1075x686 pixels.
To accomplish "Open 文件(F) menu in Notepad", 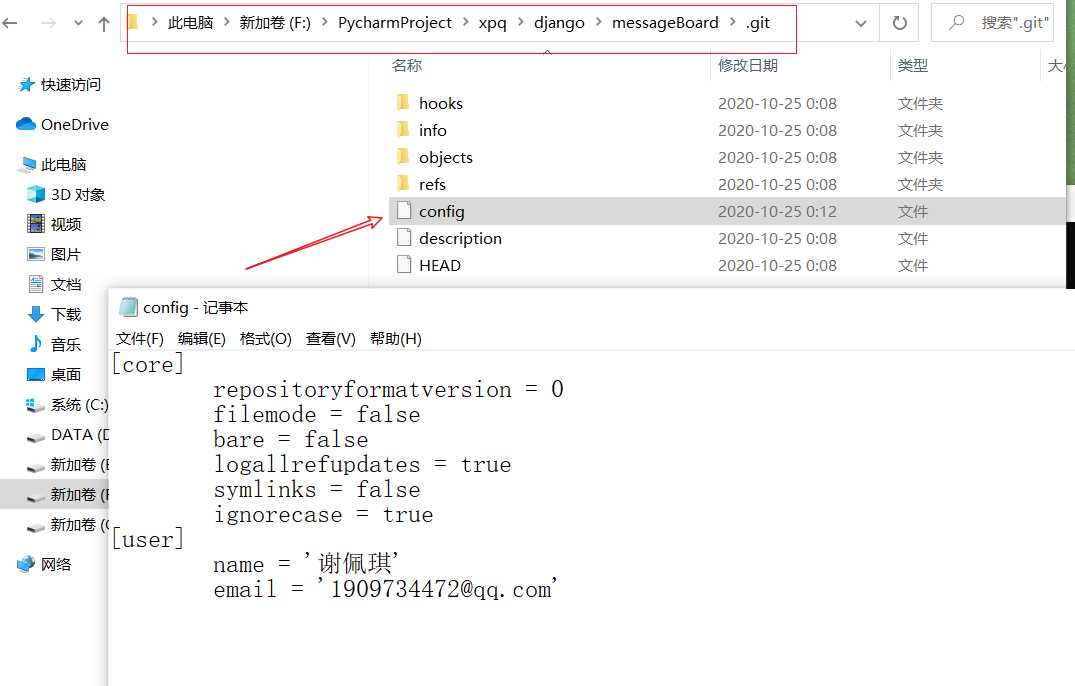I will point(140,339).
